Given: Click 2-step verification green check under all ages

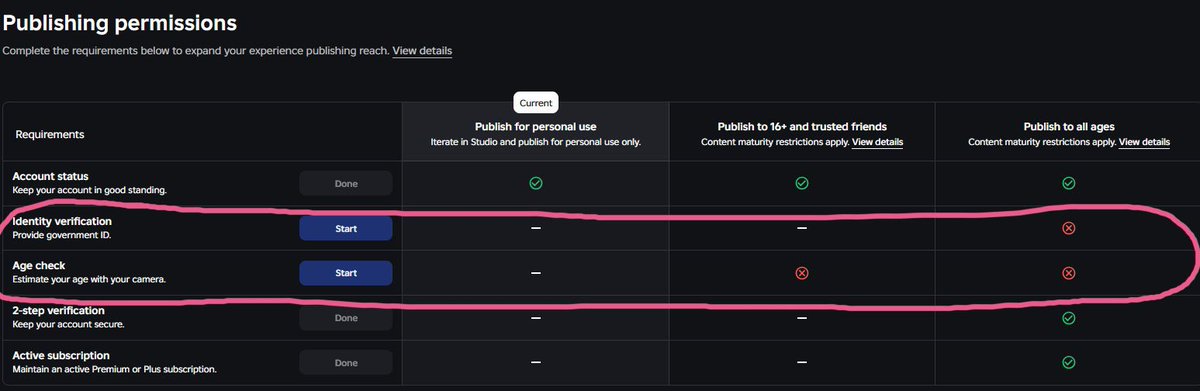Looking at the screenshot, I should pyautogui.click(x=1068, y=317).
